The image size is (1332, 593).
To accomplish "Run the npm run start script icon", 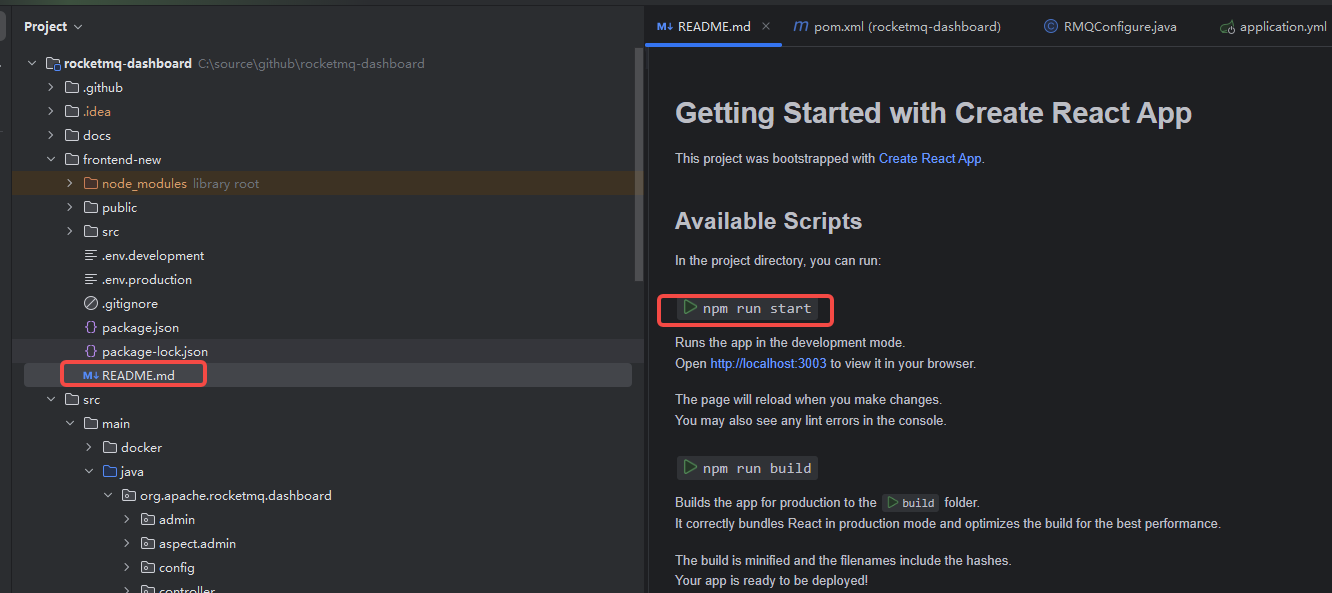I will pyautogui.click(x=689, y=308).
